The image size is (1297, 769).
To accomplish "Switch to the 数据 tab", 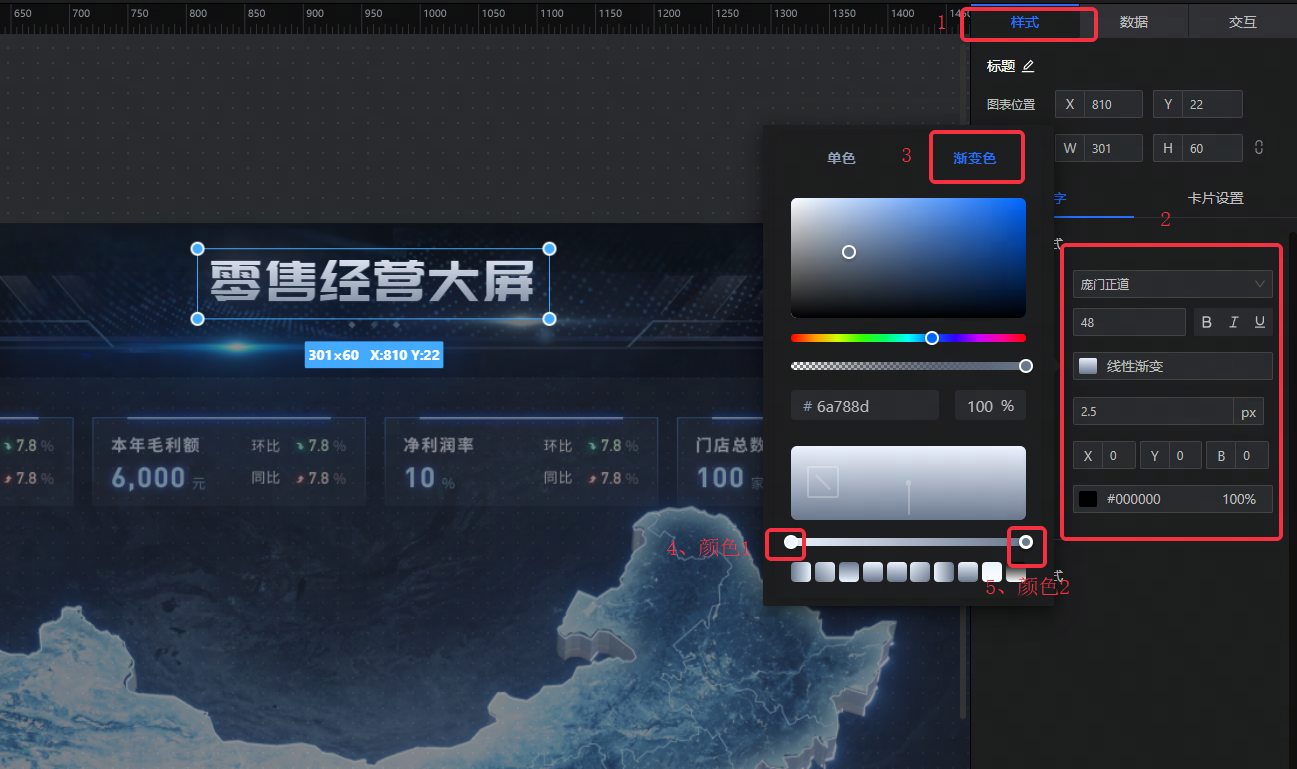I will (x=1134, y=22).
